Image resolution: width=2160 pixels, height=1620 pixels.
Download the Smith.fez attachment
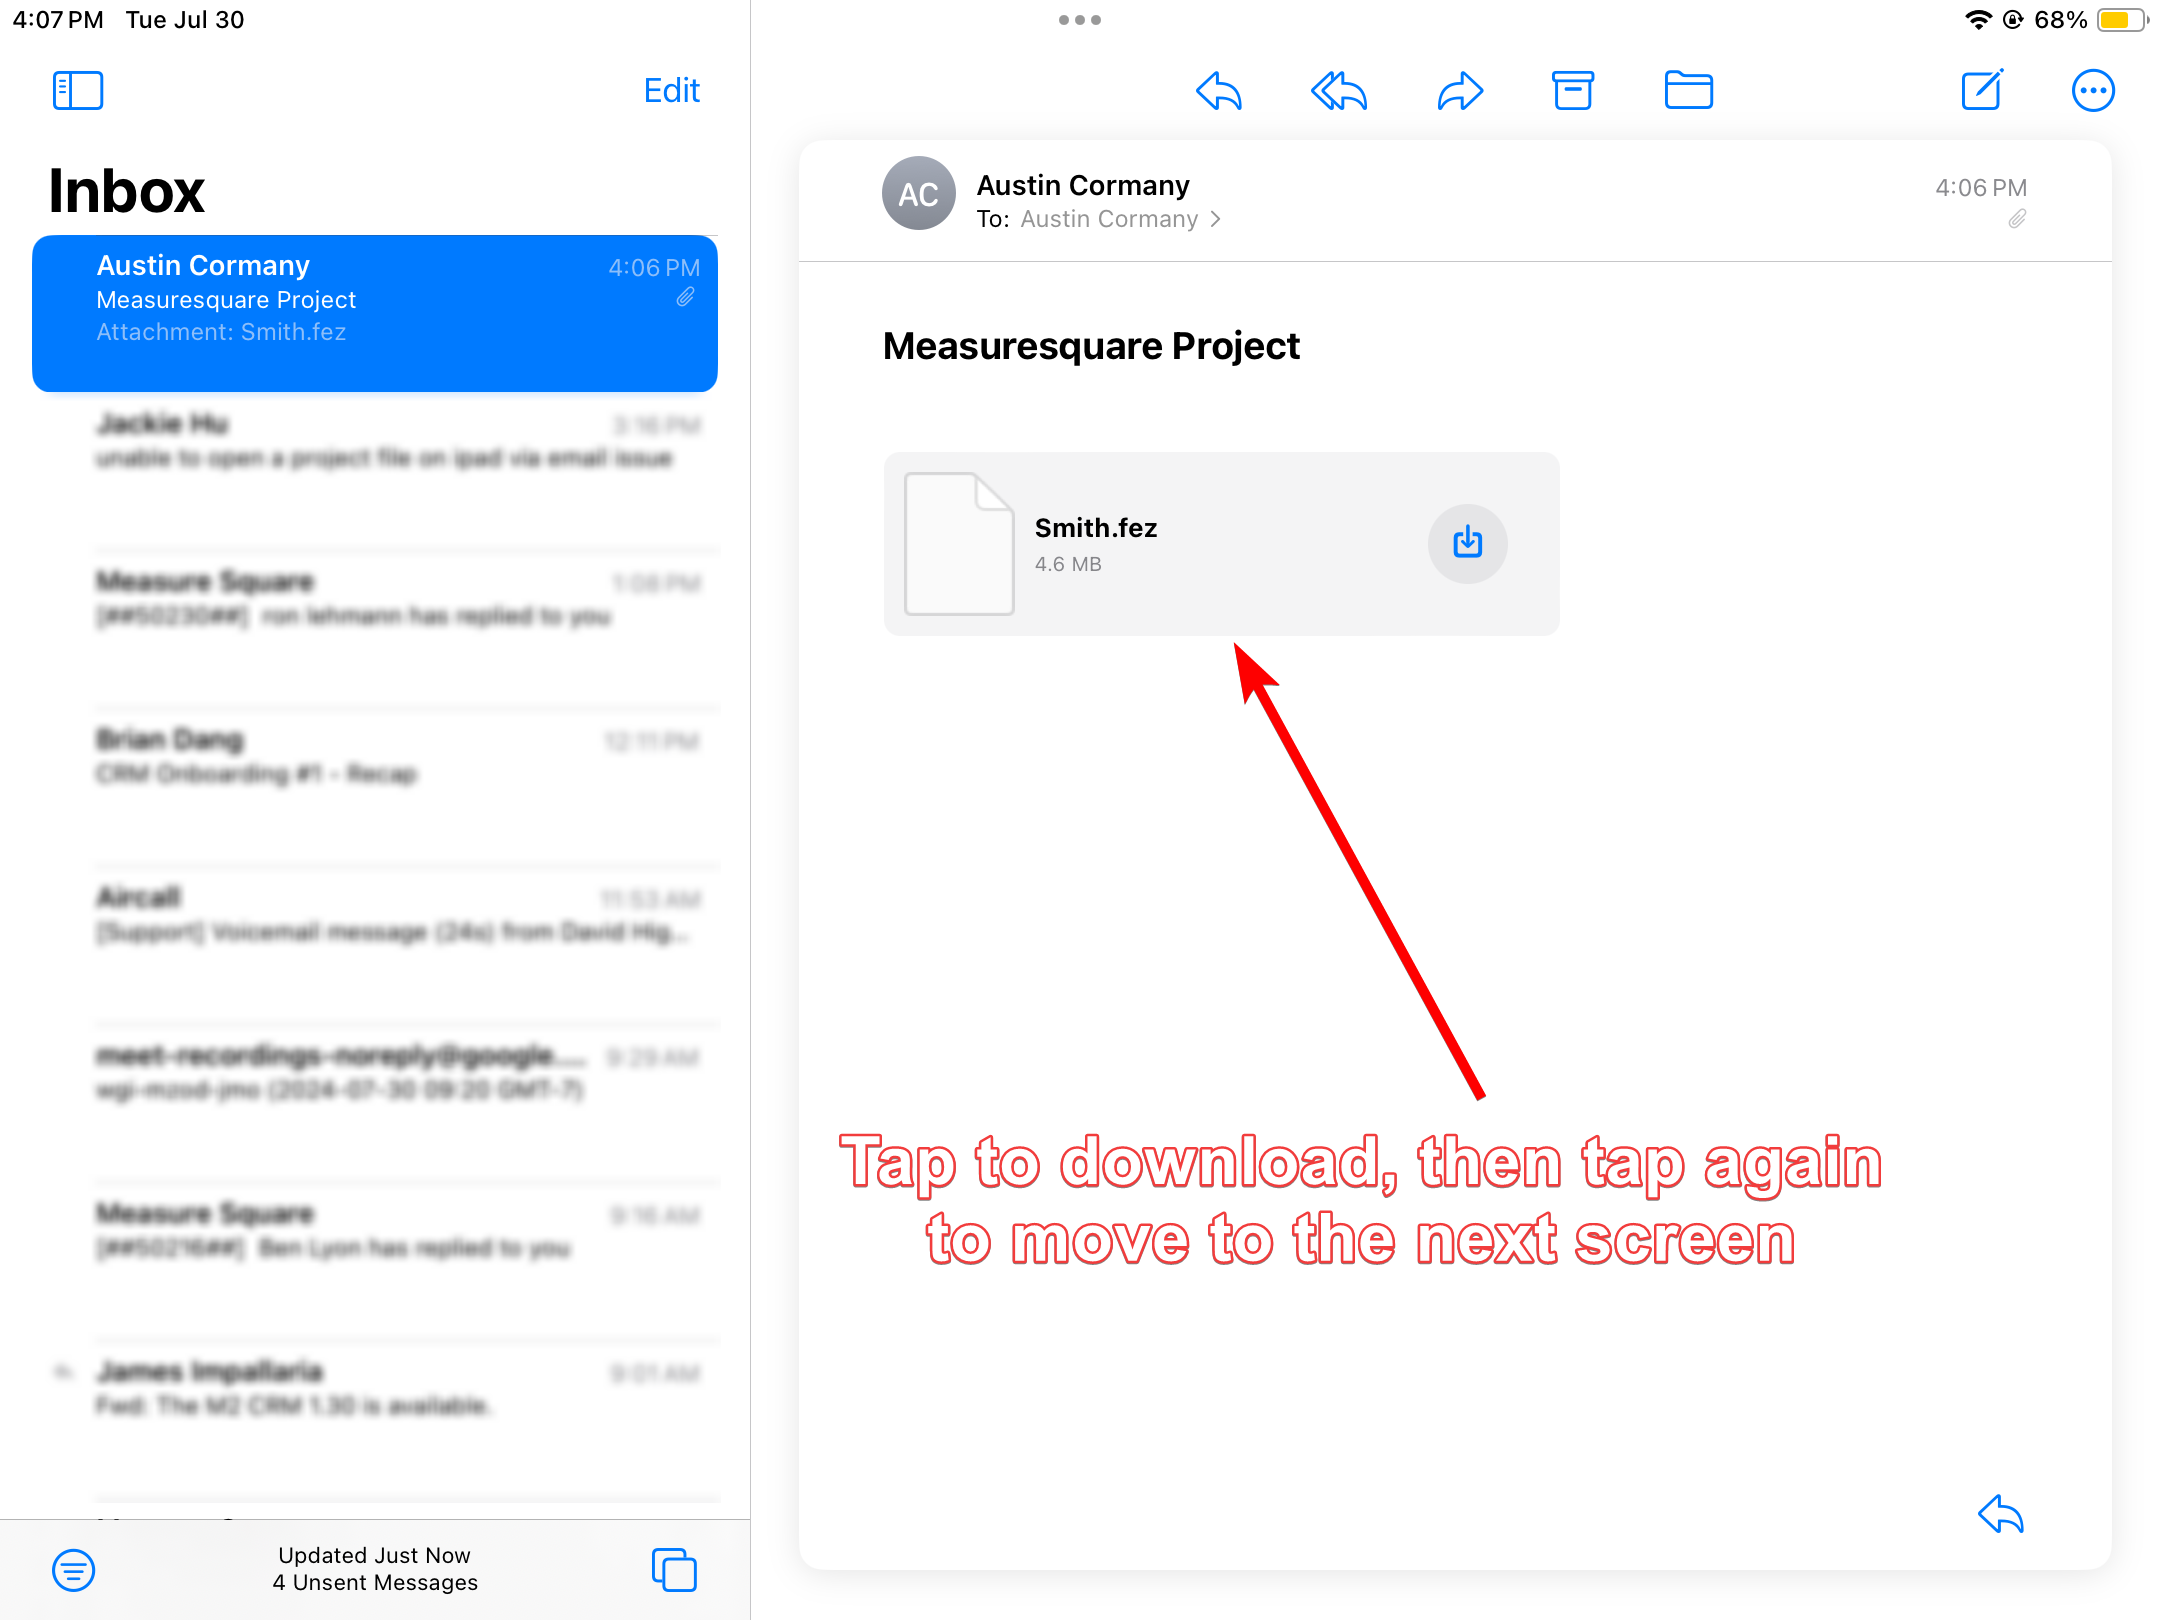pyautogui.click(x=1467, y=543)
